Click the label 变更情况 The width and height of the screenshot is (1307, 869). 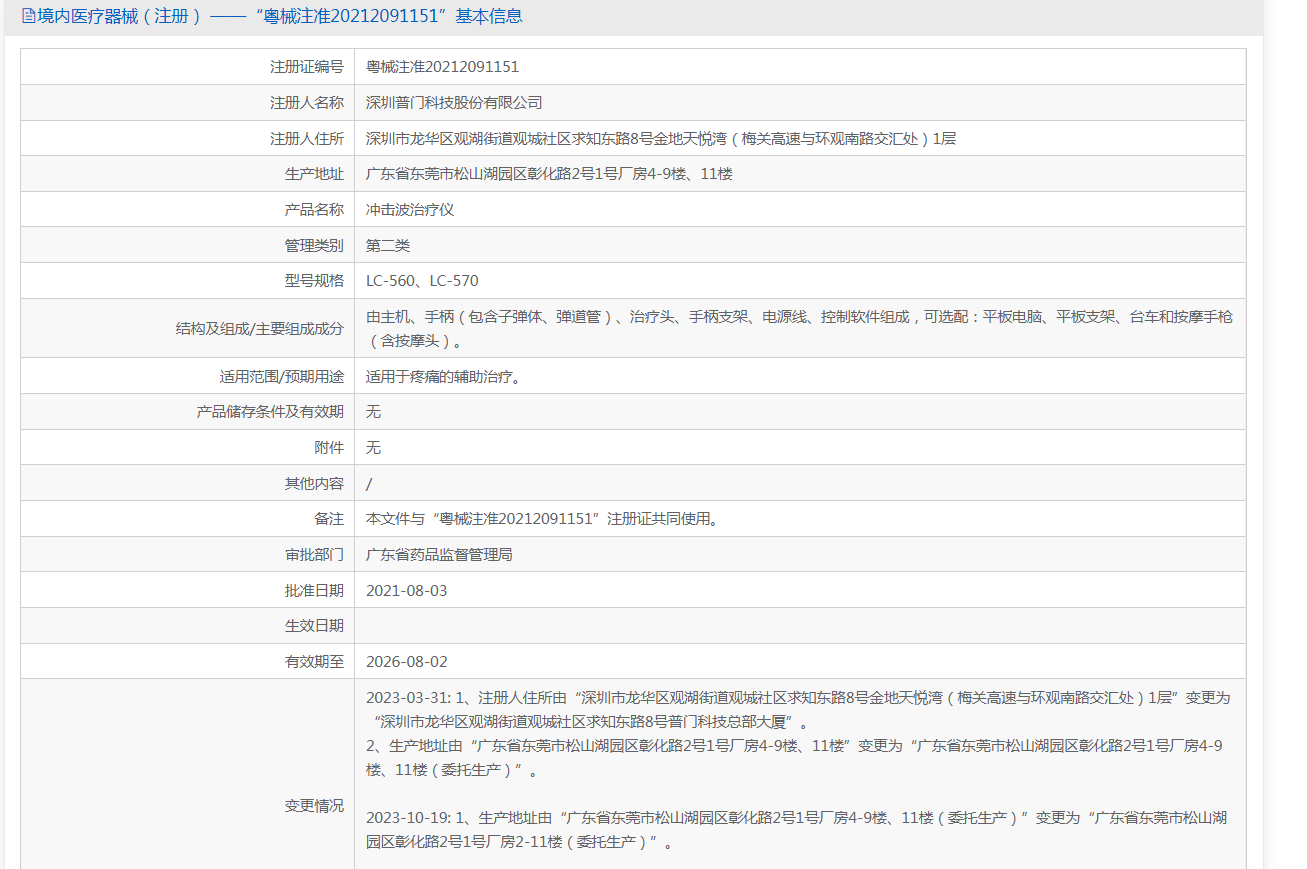(314, 806)
